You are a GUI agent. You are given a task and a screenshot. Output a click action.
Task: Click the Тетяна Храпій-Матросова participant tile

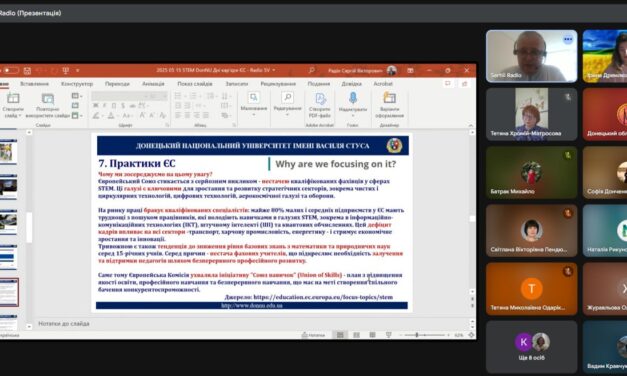[531, 114]
